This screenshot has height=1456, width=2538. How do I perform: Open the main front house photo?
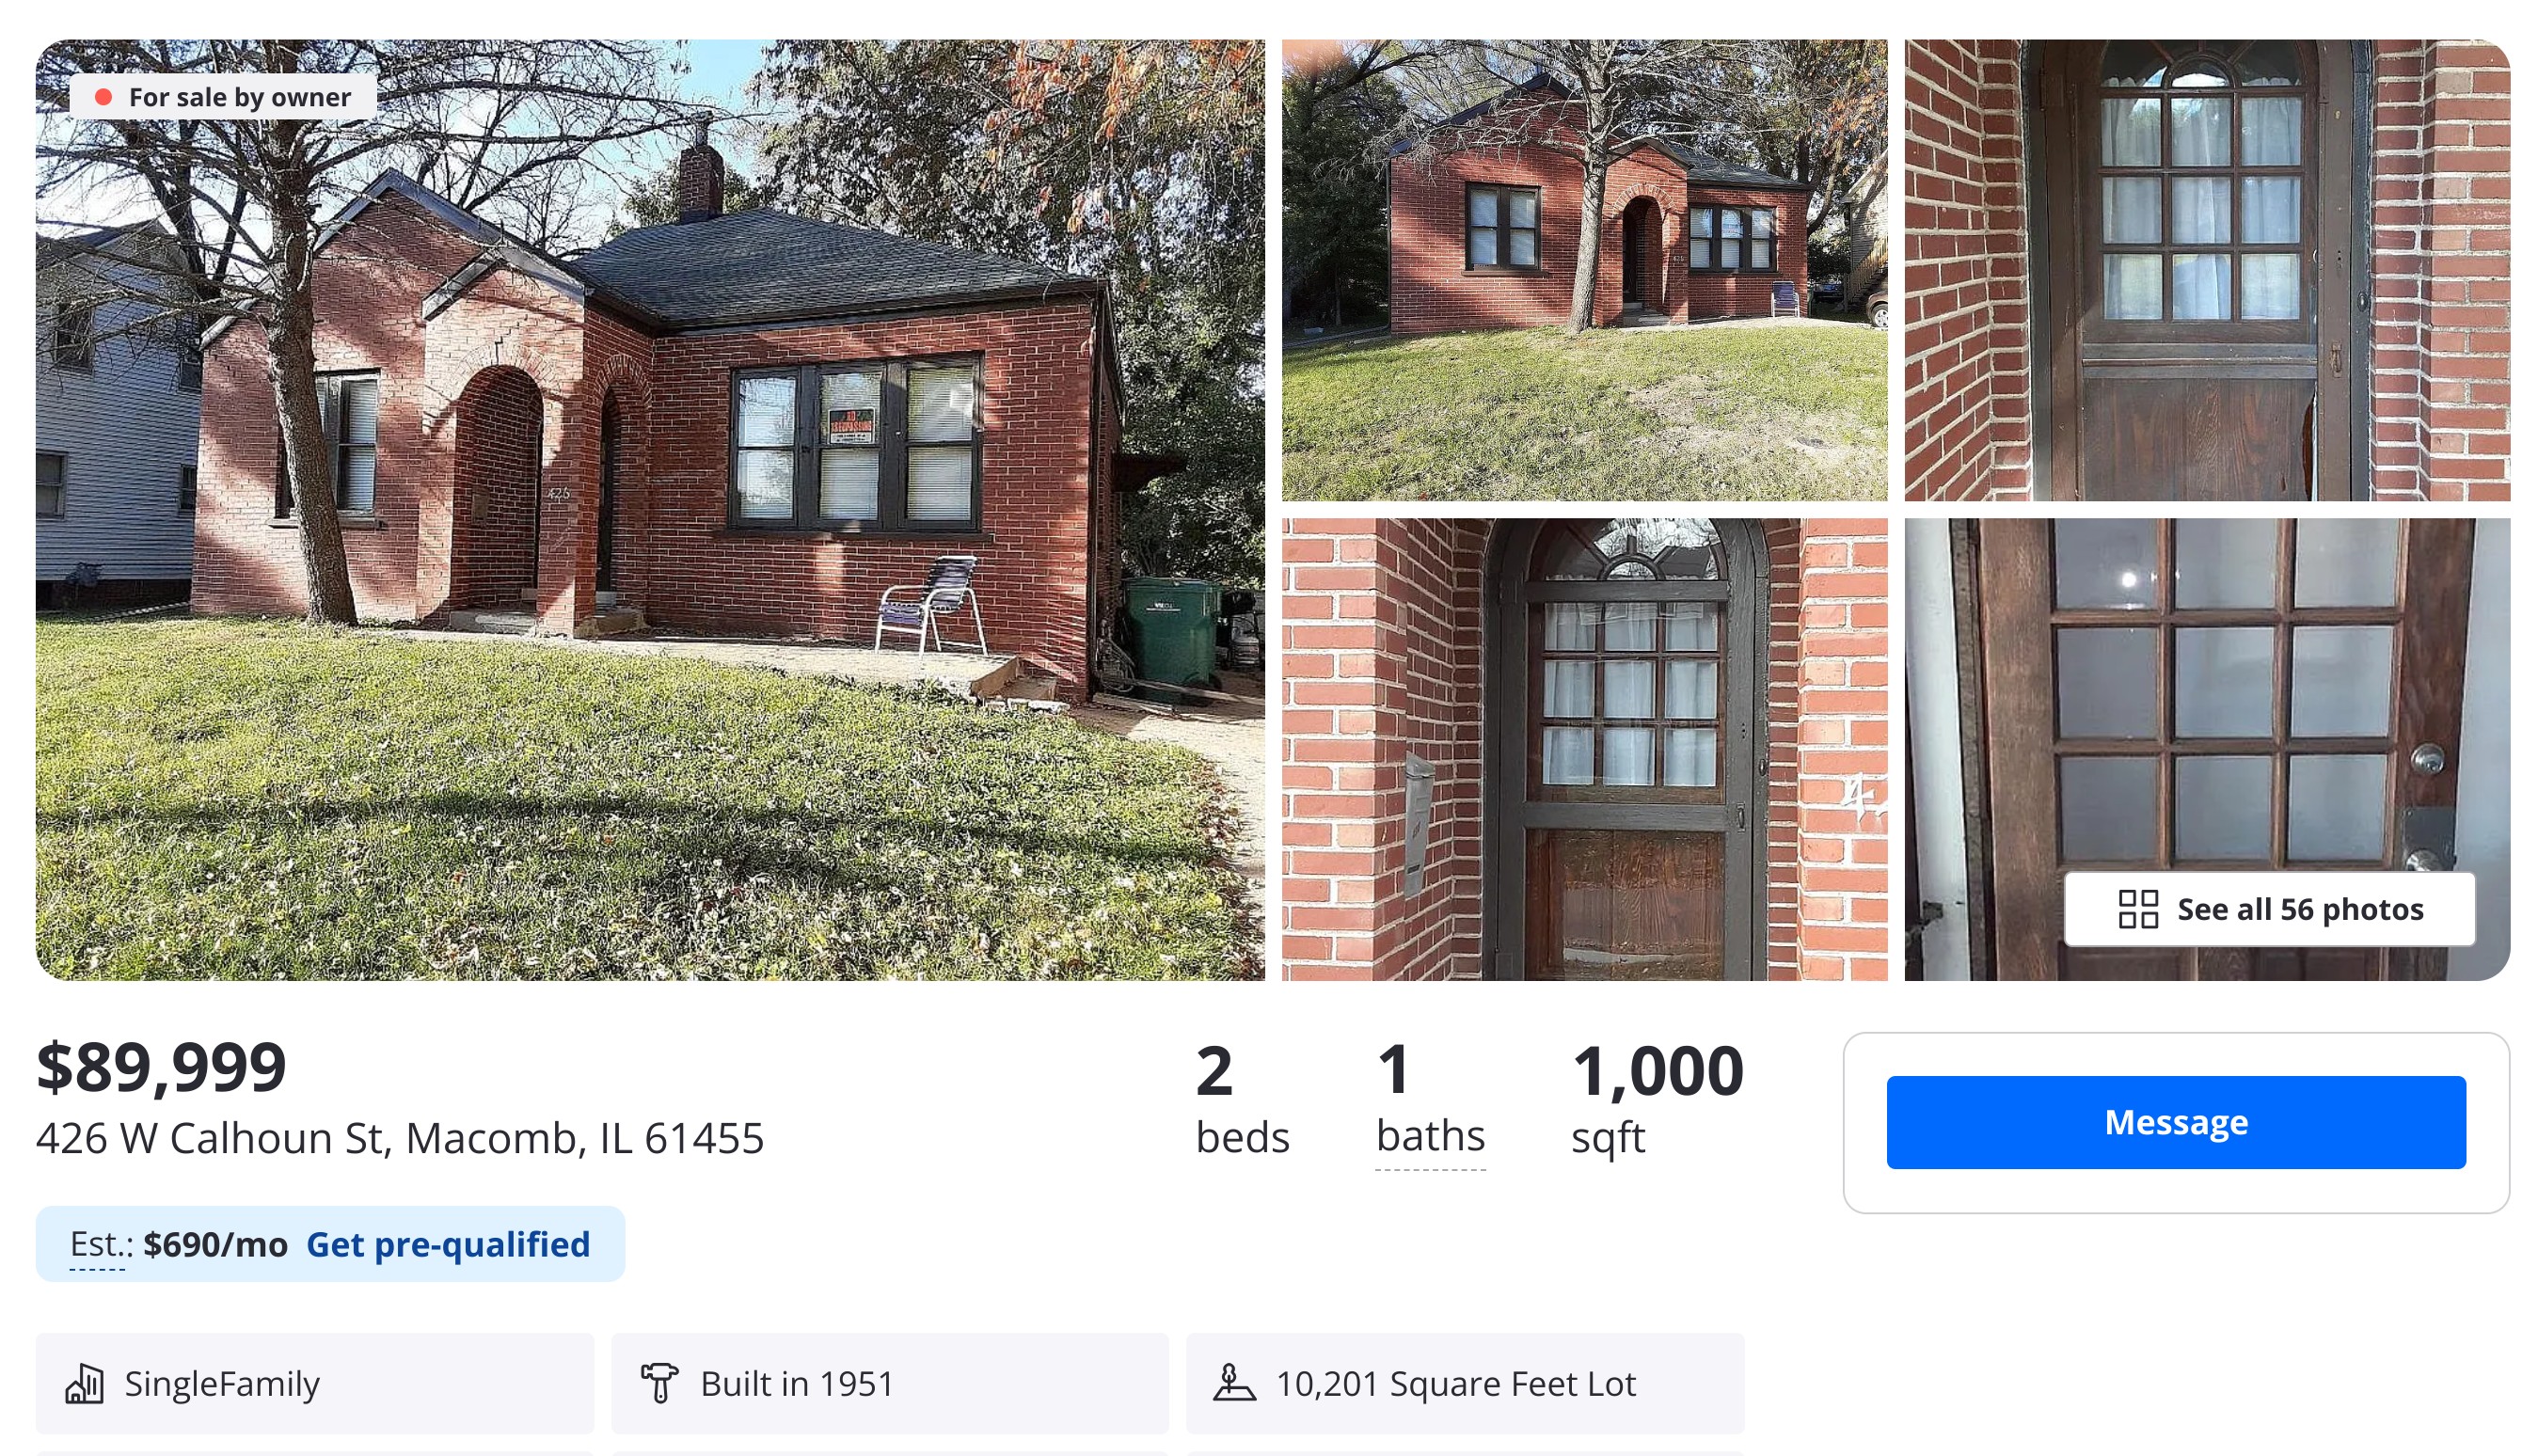click(x=650, y=510)
